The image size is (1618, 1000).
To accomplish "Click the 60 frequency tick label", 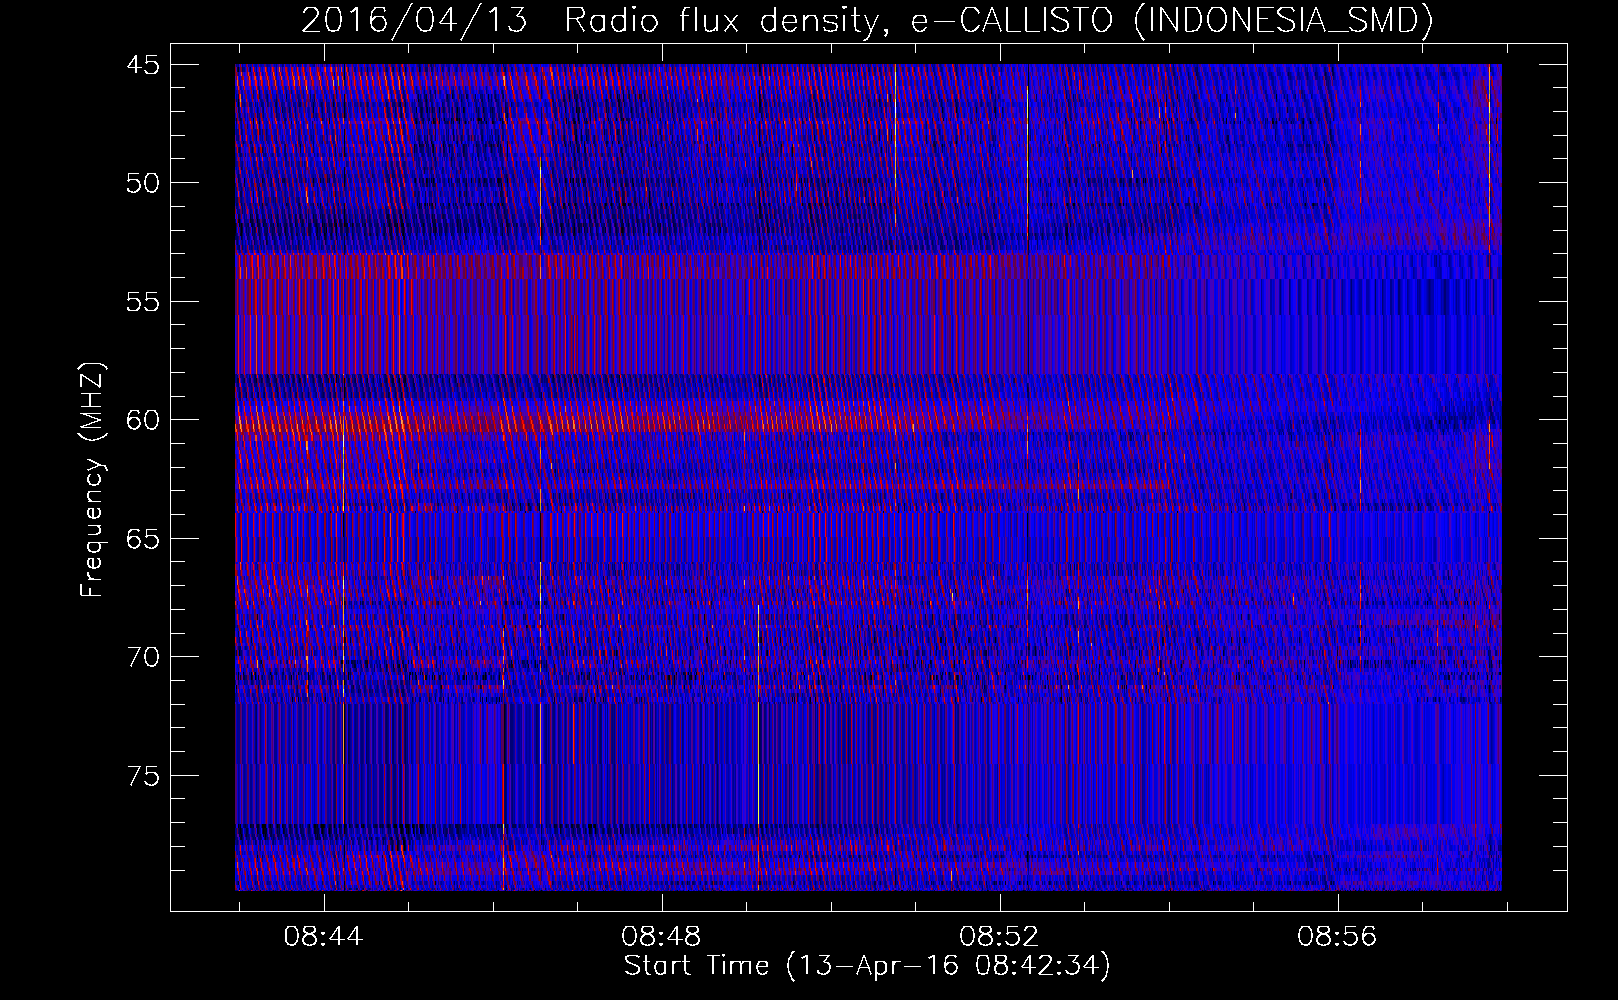I will (143, 420).
